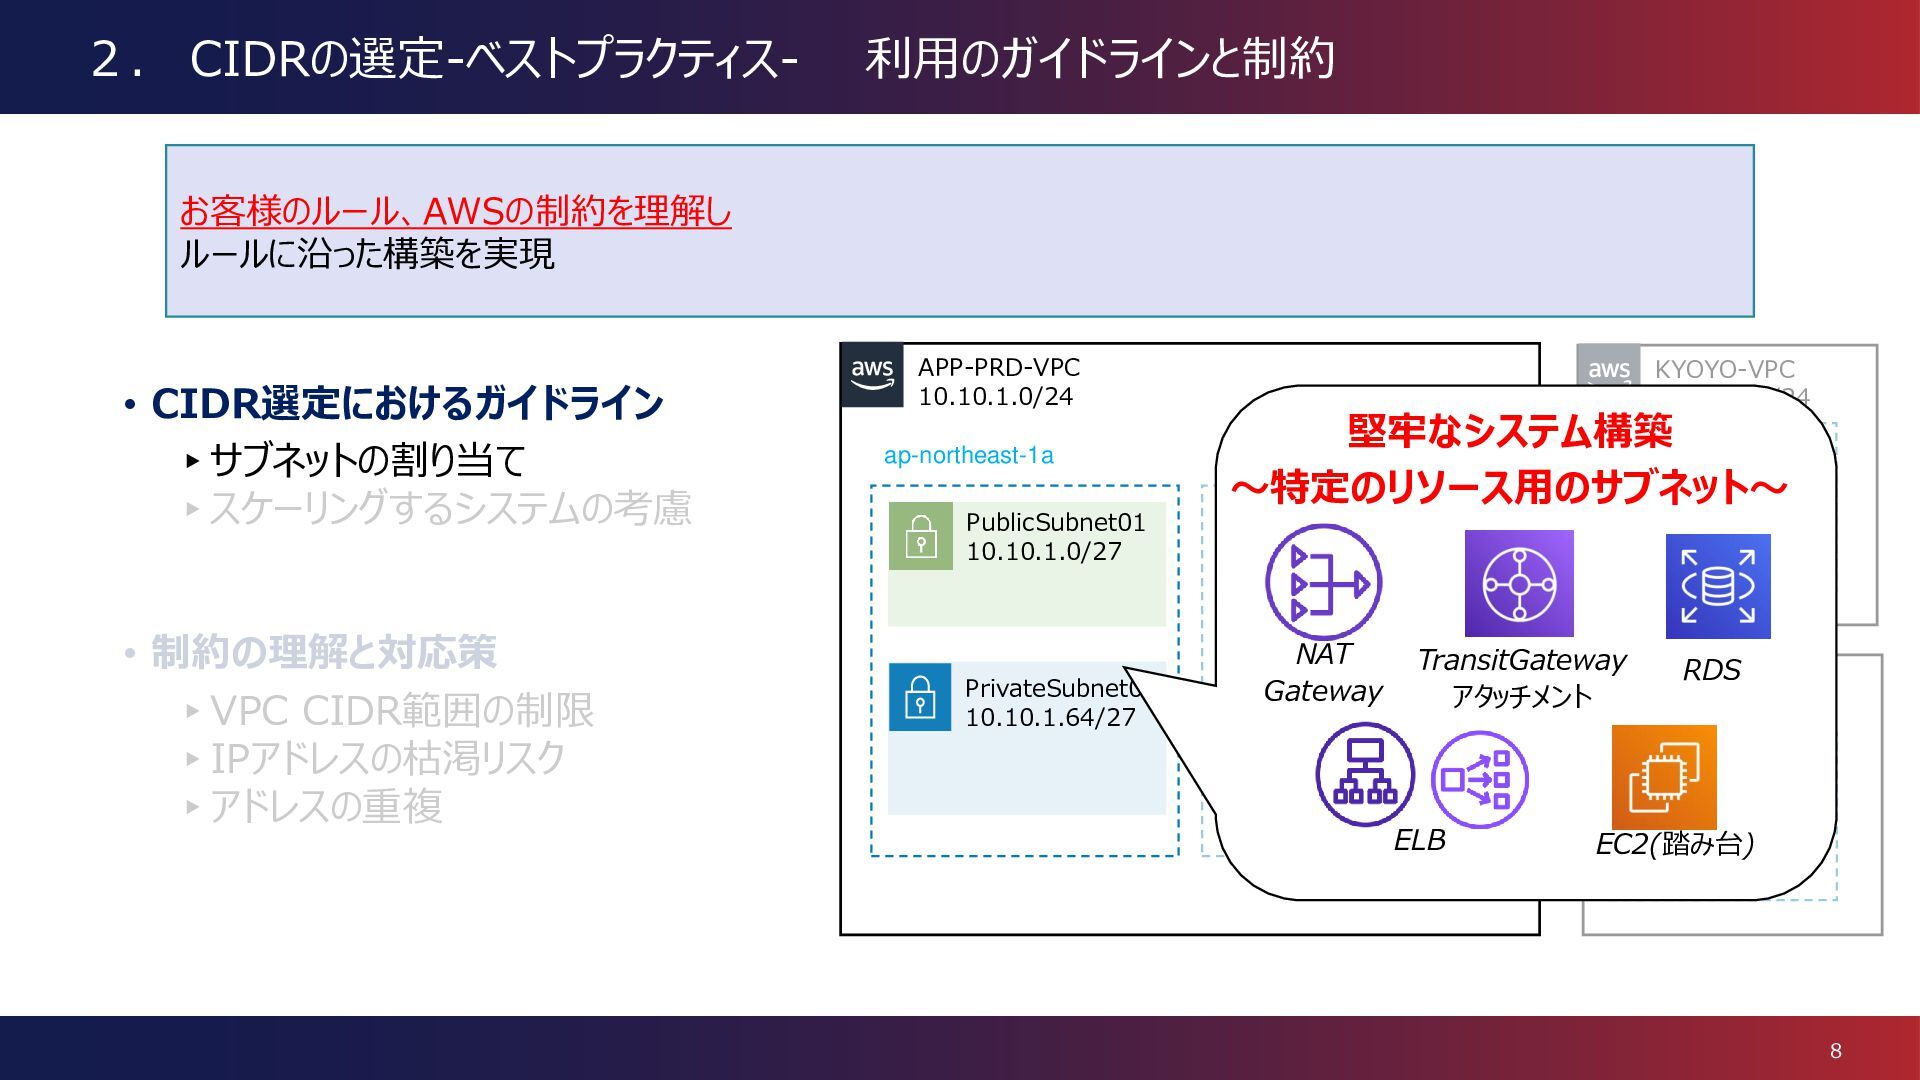This screenshot has height=1080, width=1920.
Task: Click the AWS logo on KYOYO-VPC
Action: (1608, 368)
